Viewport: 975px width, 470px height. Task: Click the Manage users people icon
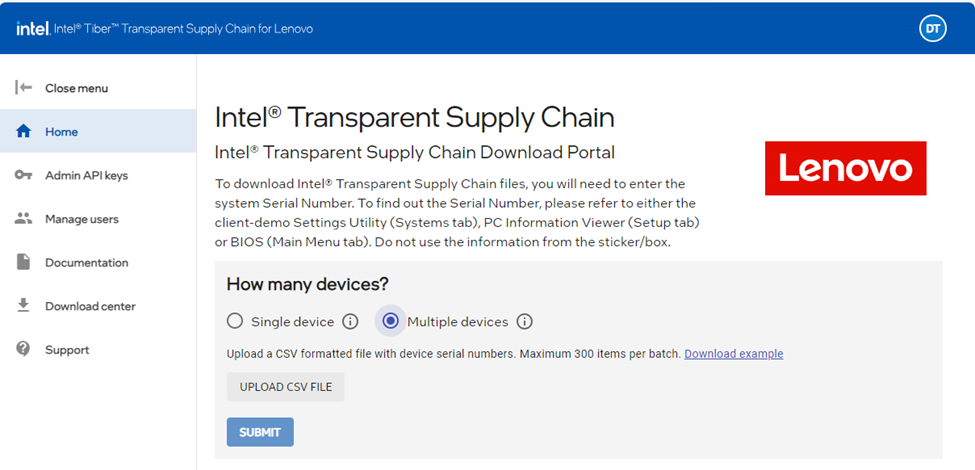[23, 218]
